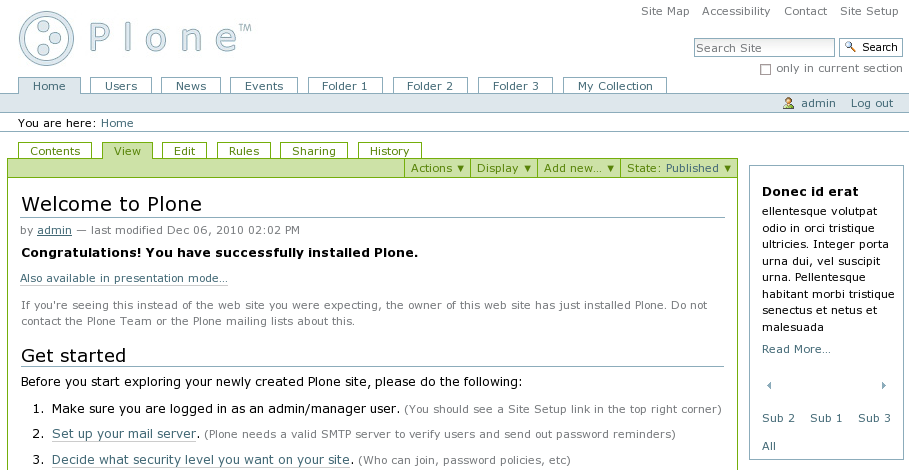Open the State: Published dropdown
The image size is (909, 470).
click(x=678, y=168)
